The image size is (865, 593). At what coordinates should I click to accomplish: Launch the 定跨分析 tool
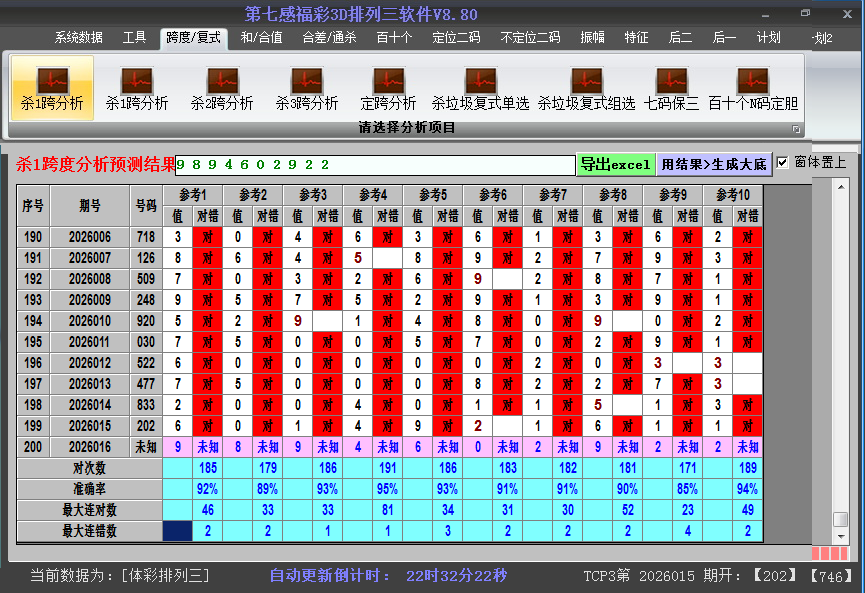pyautogui.click(x=390, y=88)
